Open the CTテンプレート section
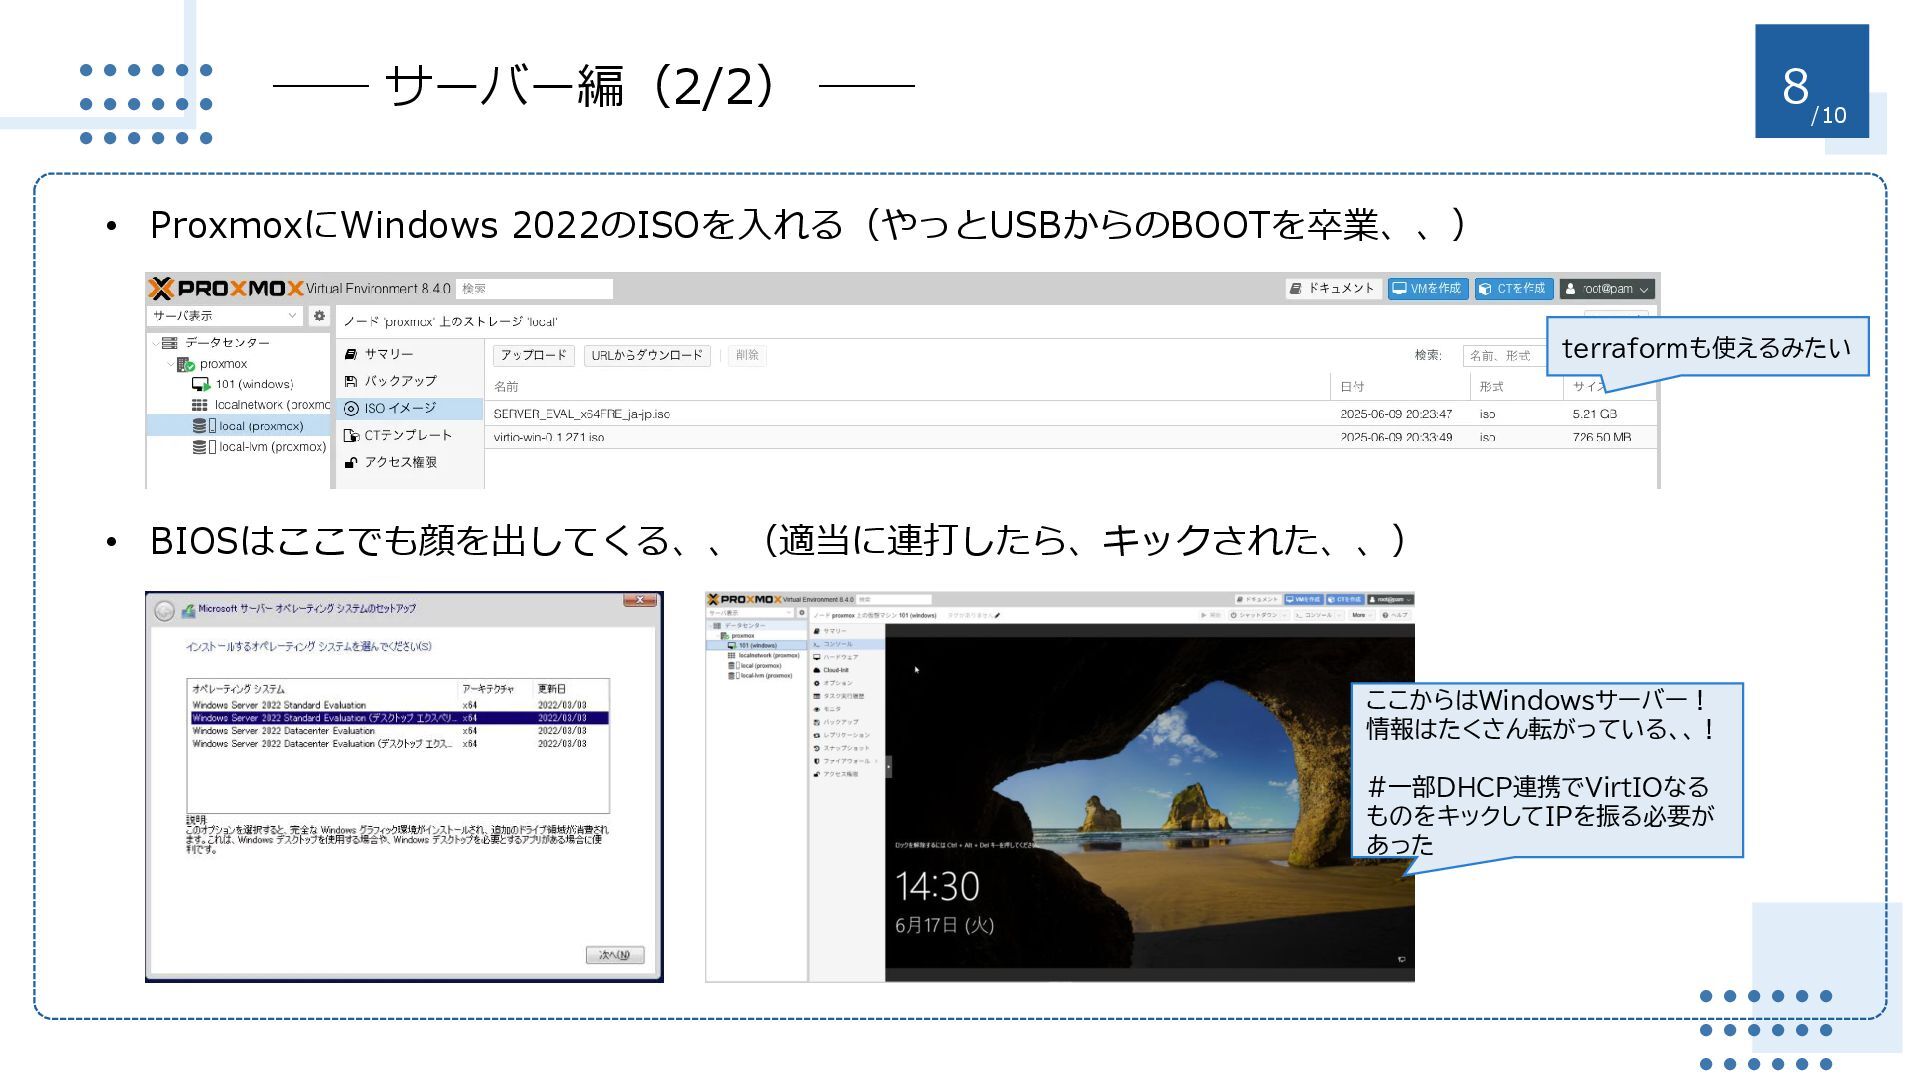The image size is (1920, 1080). (x=407, y=435)
